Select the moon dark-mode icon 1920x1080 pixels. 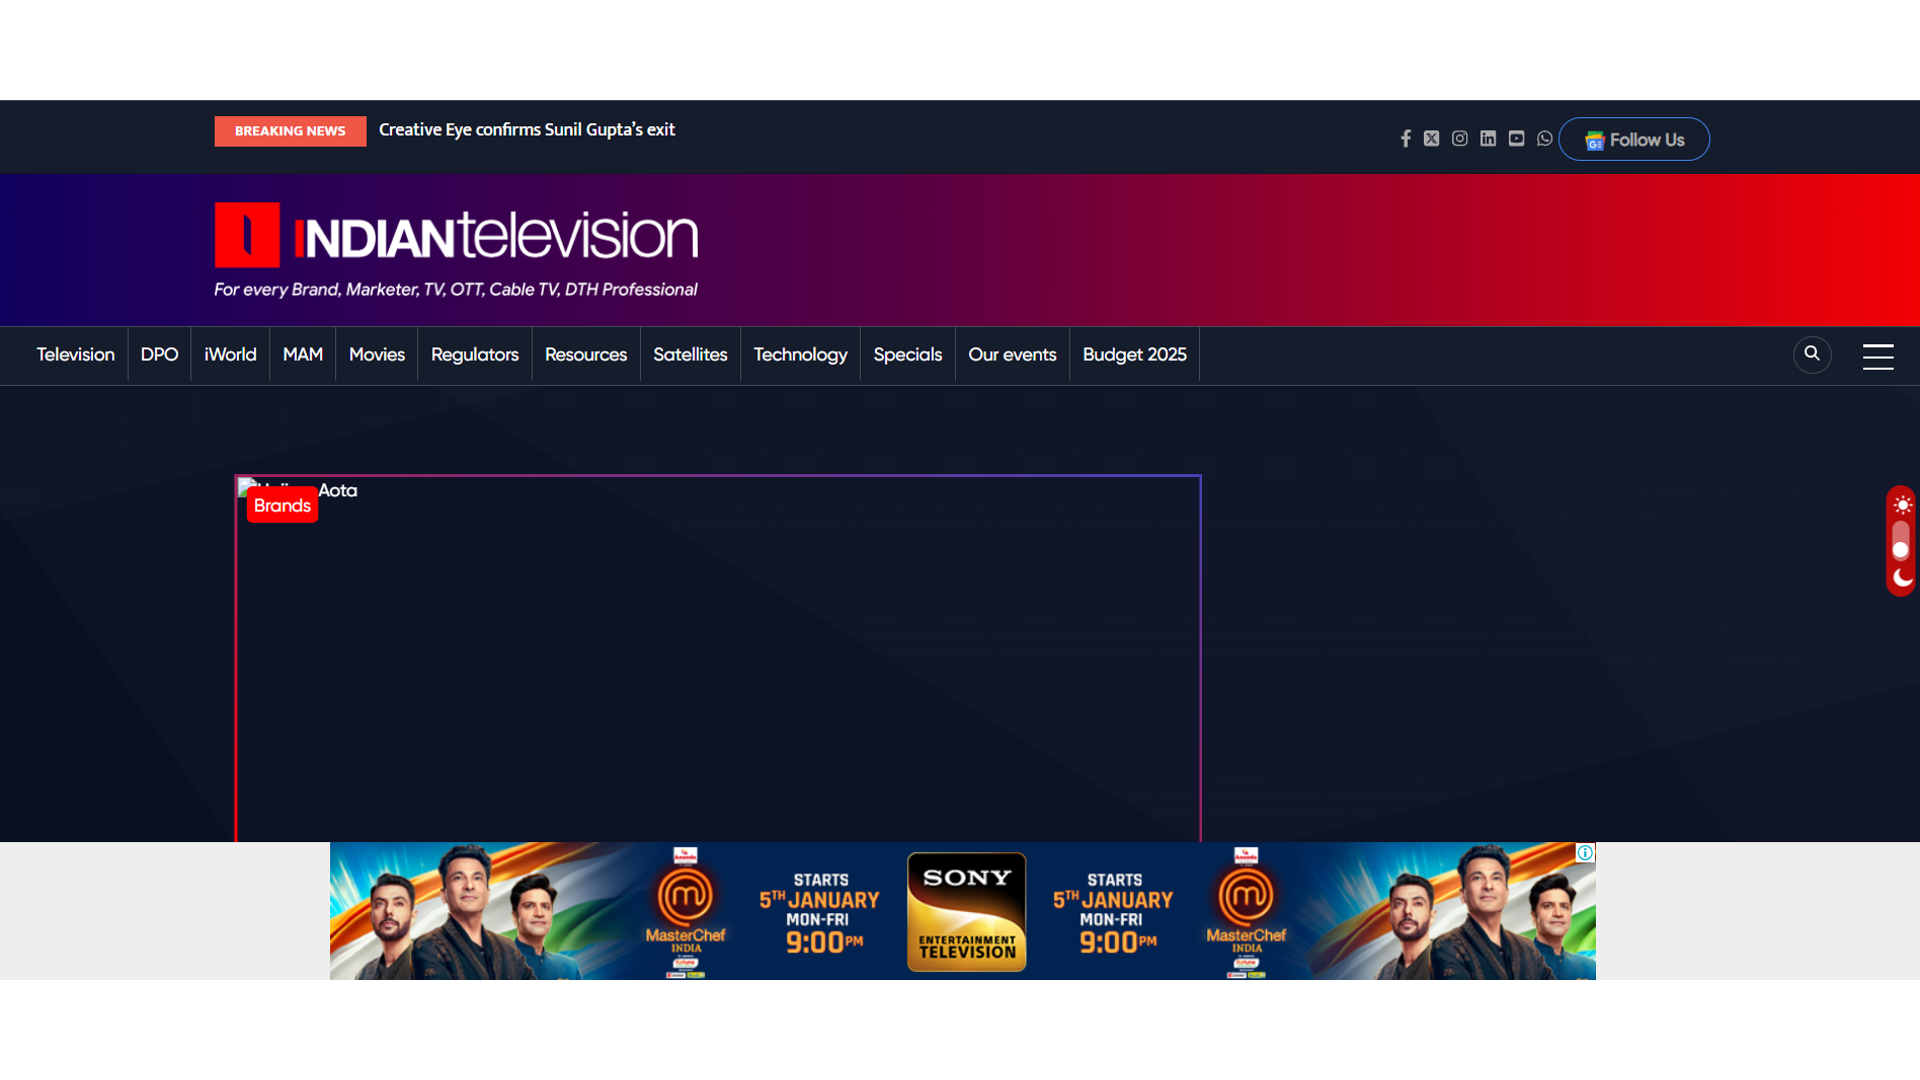(x=1902, y=578)
